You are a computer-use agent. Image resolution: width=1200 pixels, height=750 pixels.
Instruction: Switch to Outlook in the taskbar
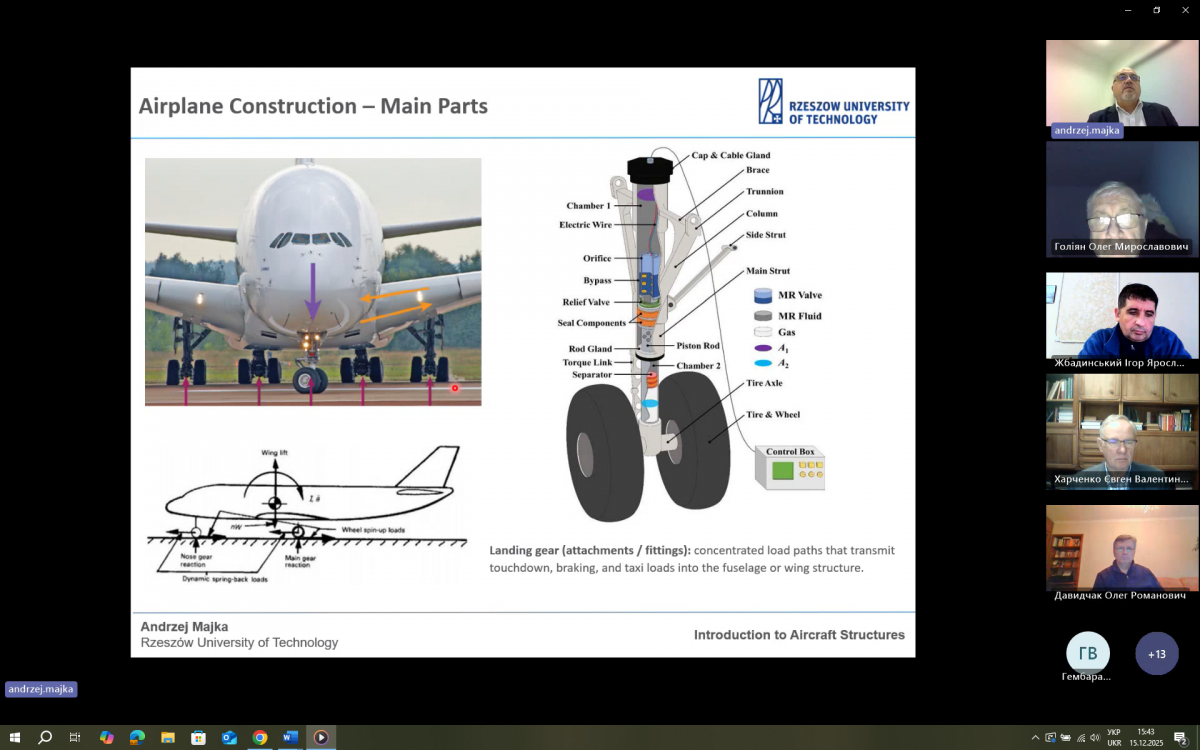[x=229, y=738]
